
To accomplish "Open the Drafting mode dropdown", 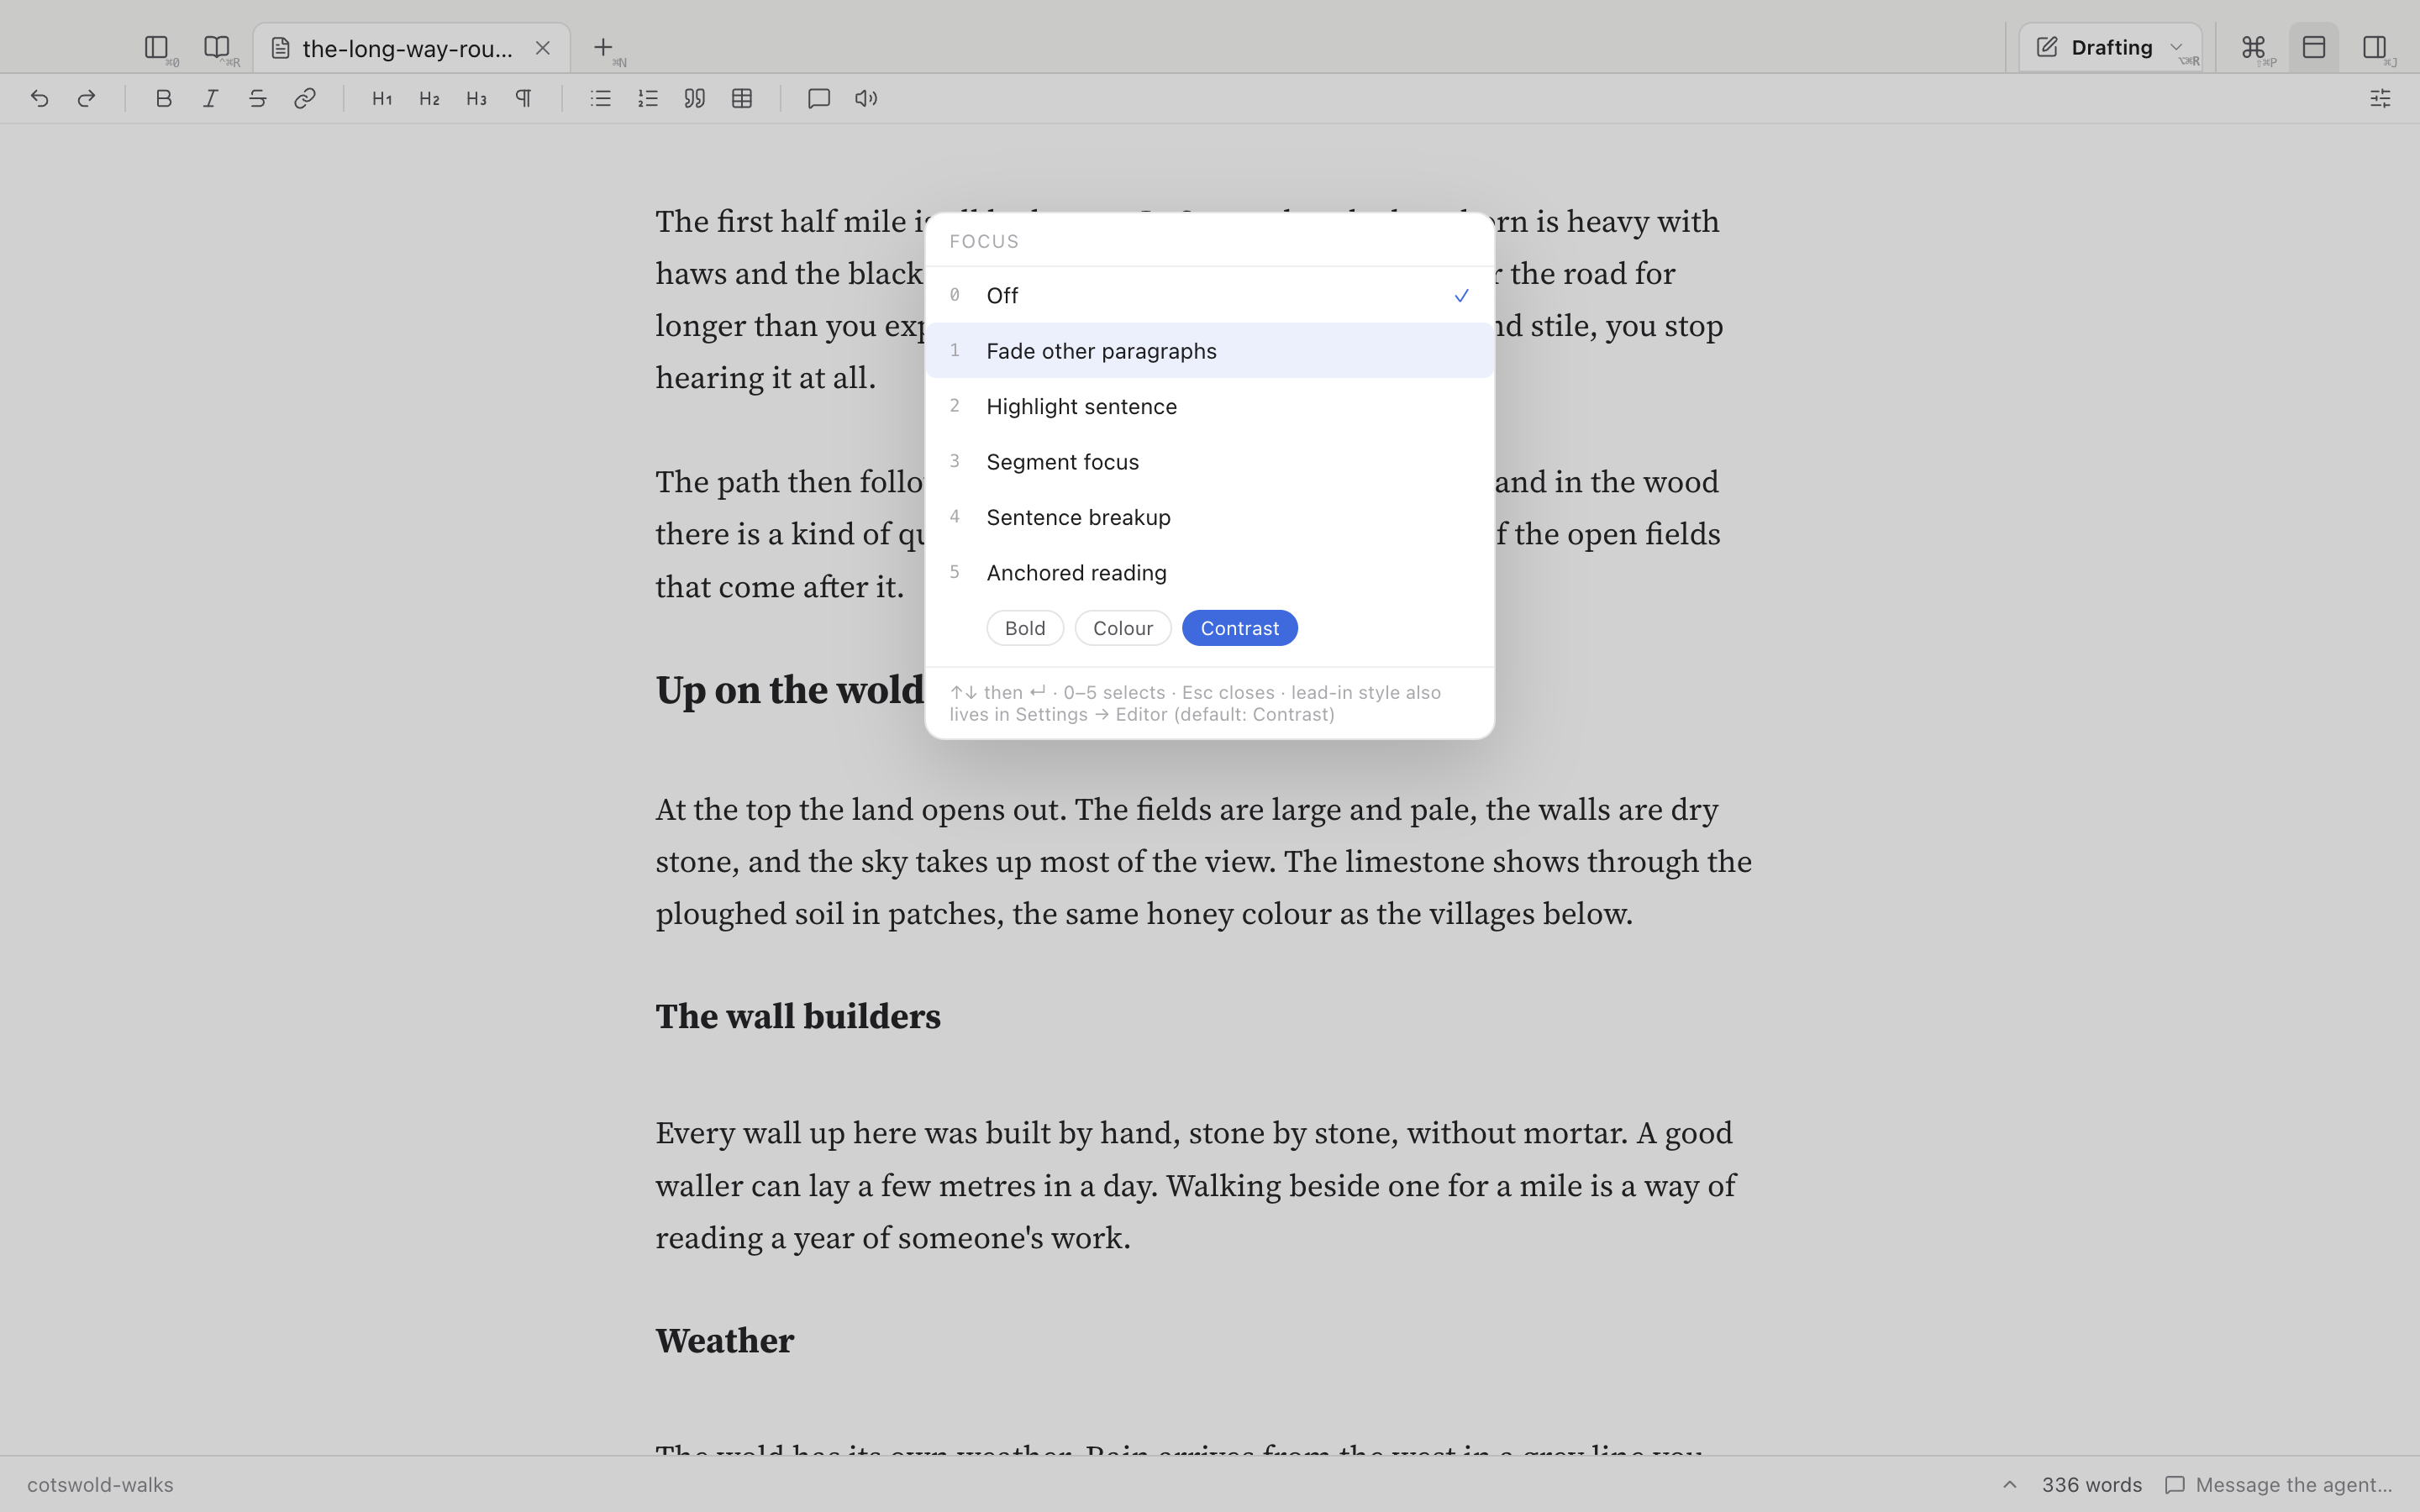I will (x=2110, y=47).
